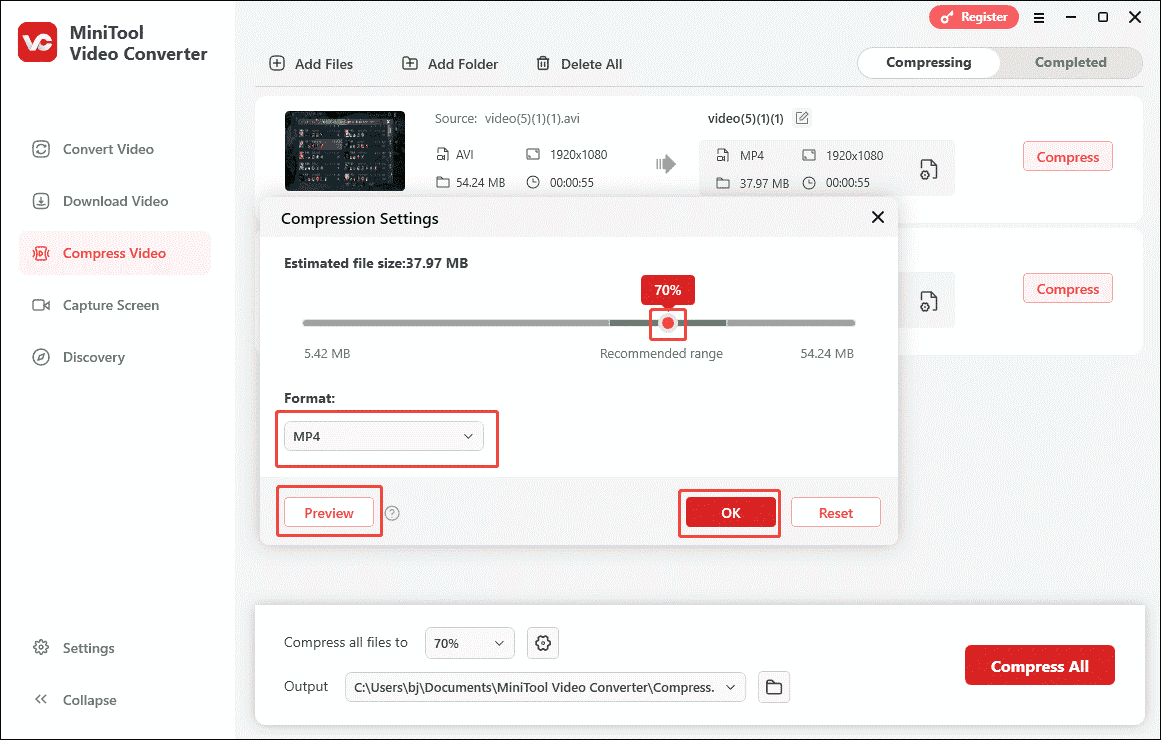The image size is (1161, 740).
Task: Click the source AVI format label
Action: tap(464, 155)
